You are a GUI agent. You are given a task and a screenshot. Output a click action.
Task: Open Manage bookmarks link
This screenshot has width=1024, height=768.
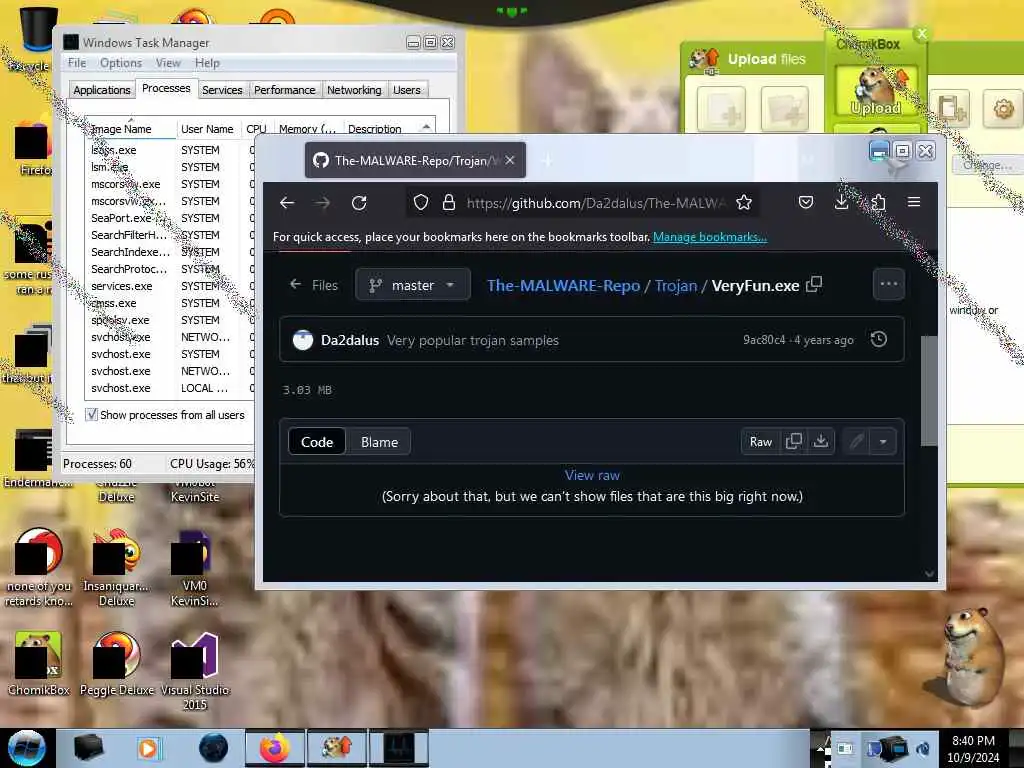709,237
